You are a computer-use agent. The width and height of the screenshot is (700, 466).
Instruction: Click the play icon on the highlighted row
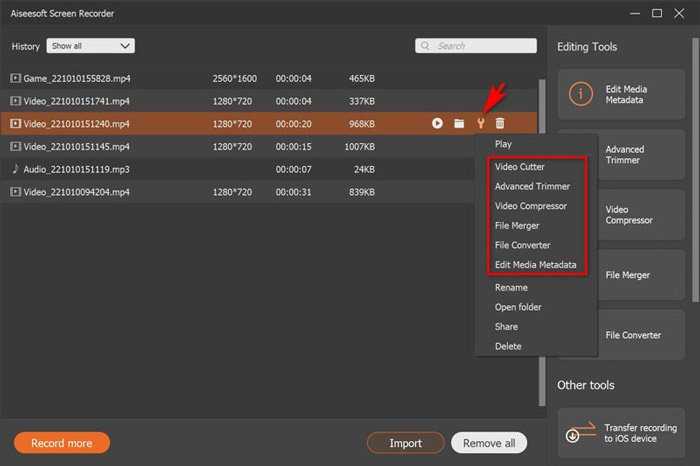click(437, 123)
